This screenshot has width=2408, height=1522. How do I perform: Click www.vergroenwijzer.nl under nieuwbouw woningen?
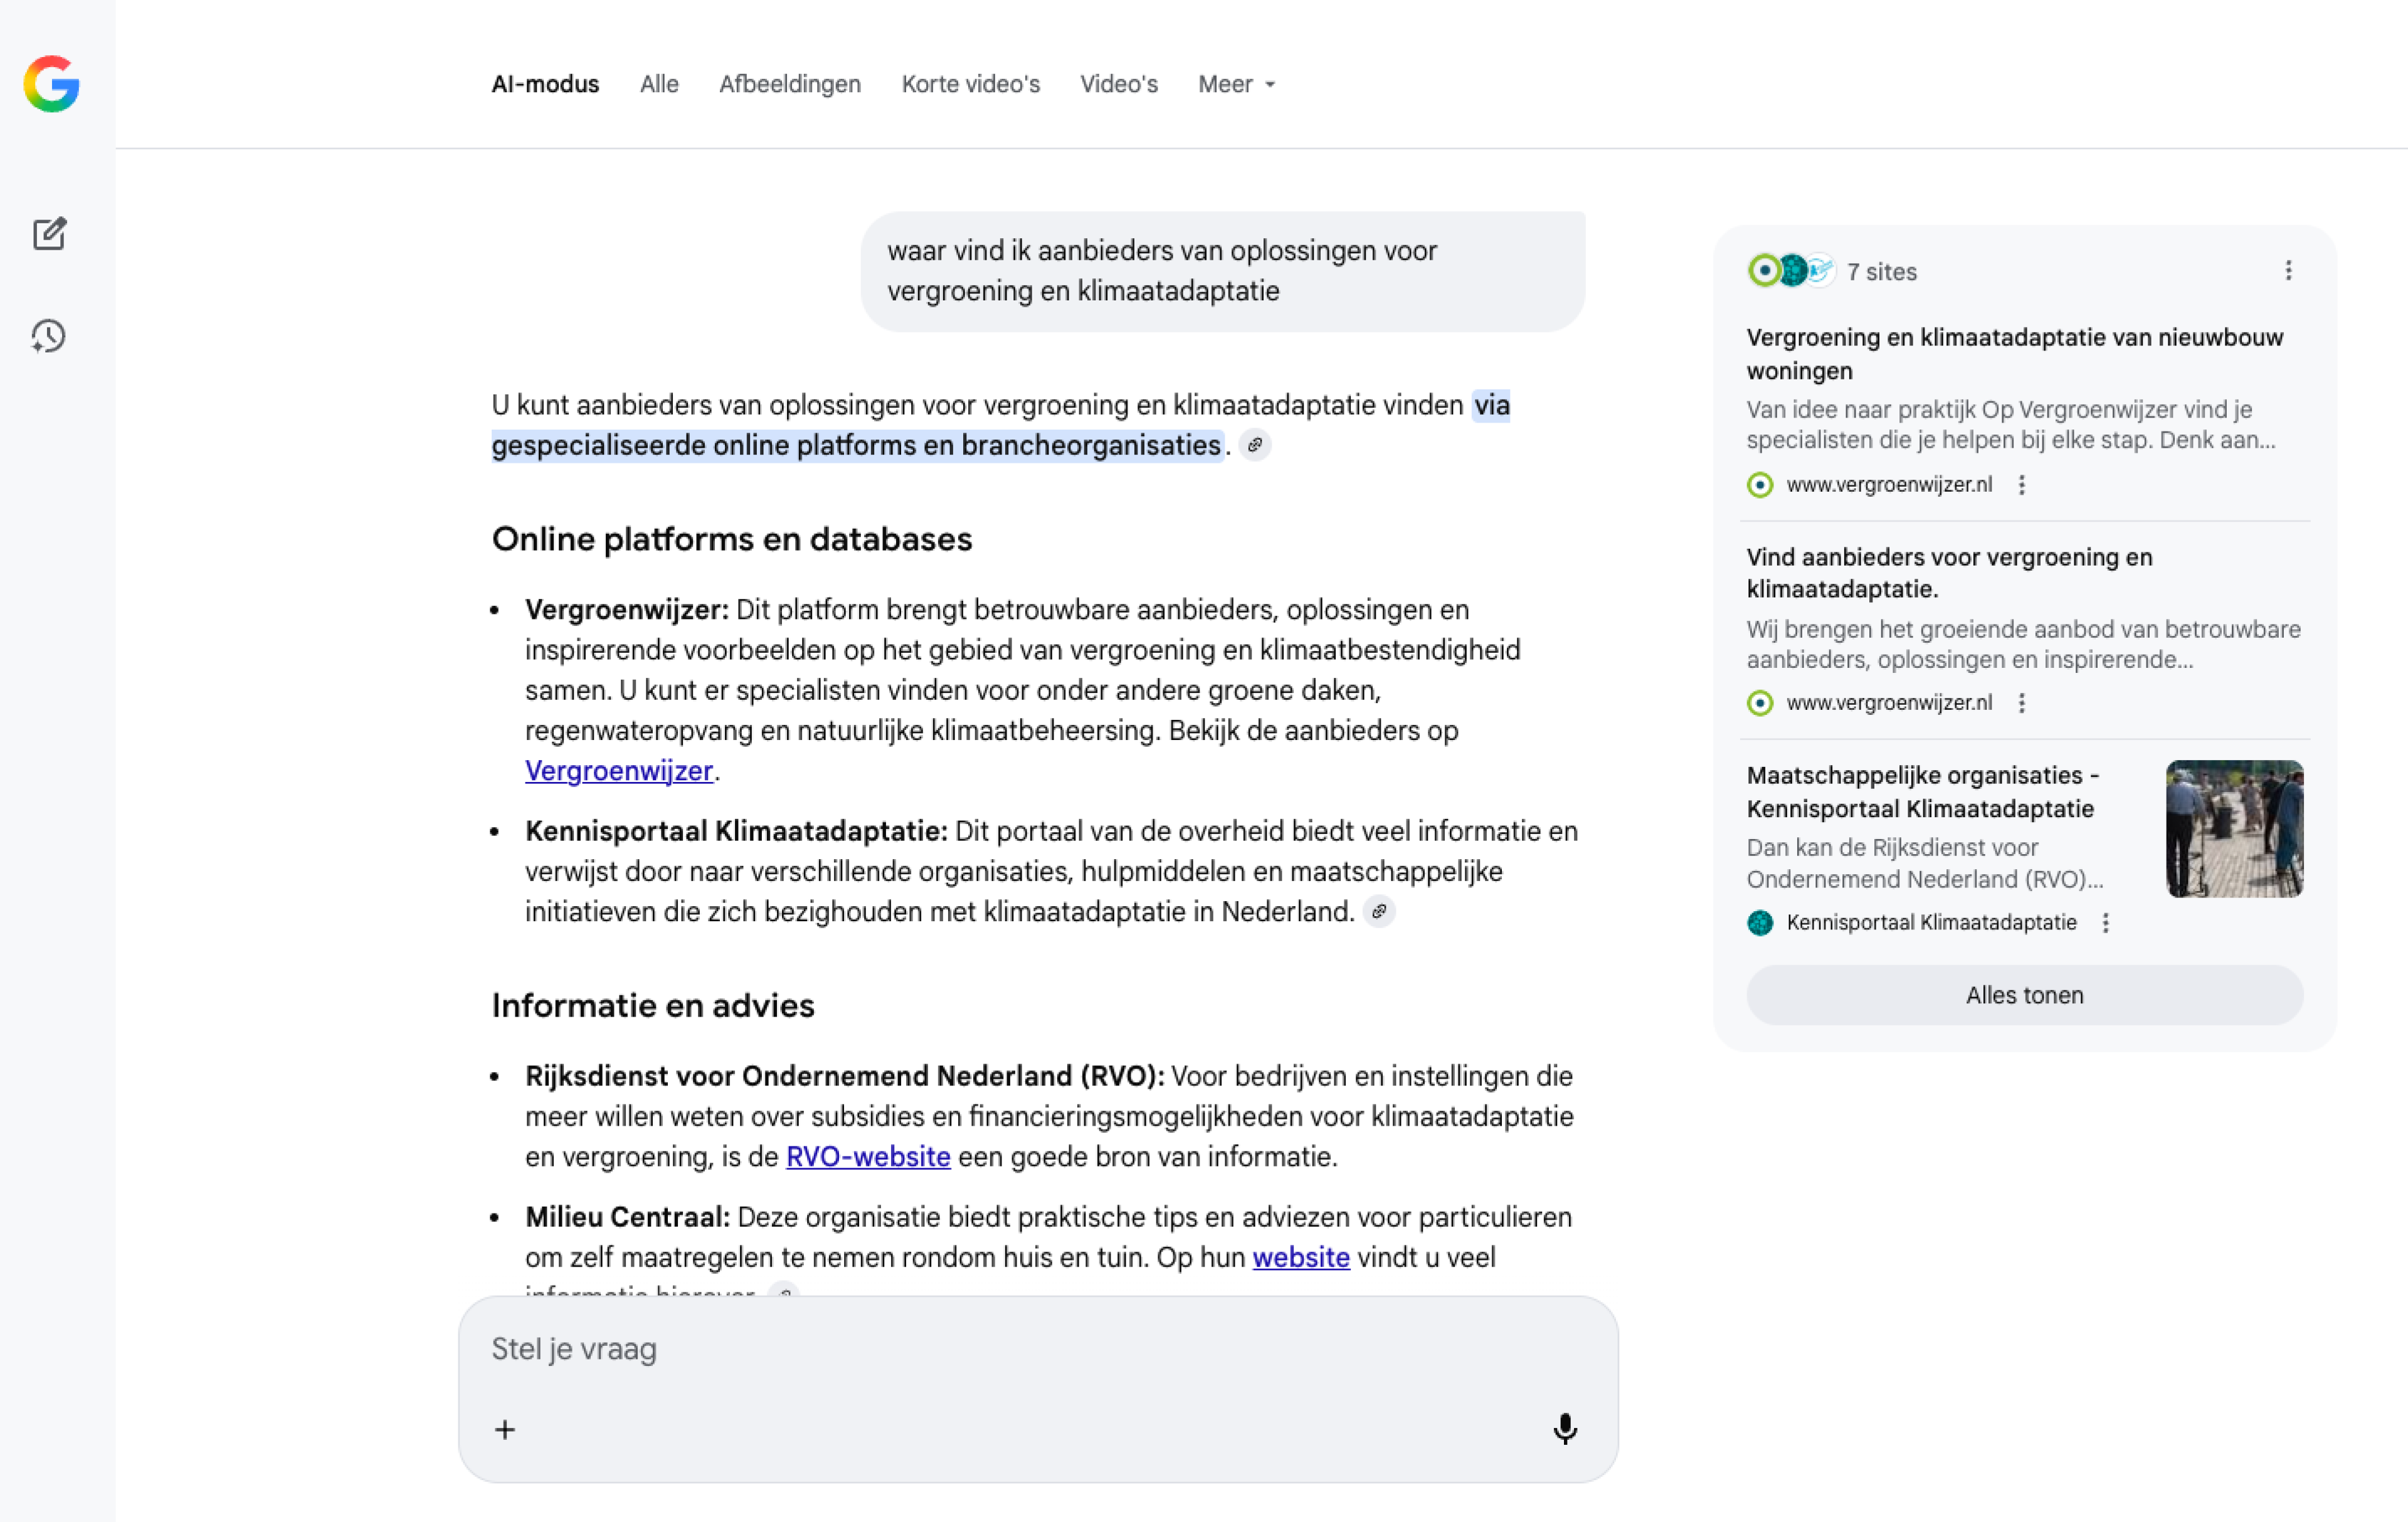pyautogui.click(x=1889, y=485)
